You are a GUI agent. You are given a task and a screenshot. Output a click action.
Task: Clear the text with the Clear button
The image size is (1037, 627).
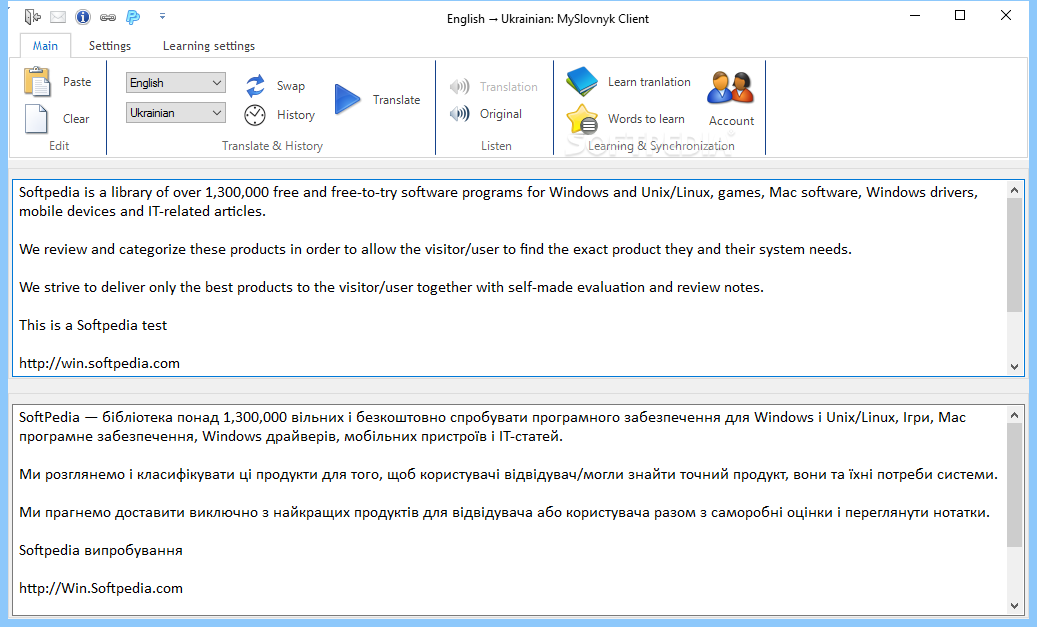(57, 119)
